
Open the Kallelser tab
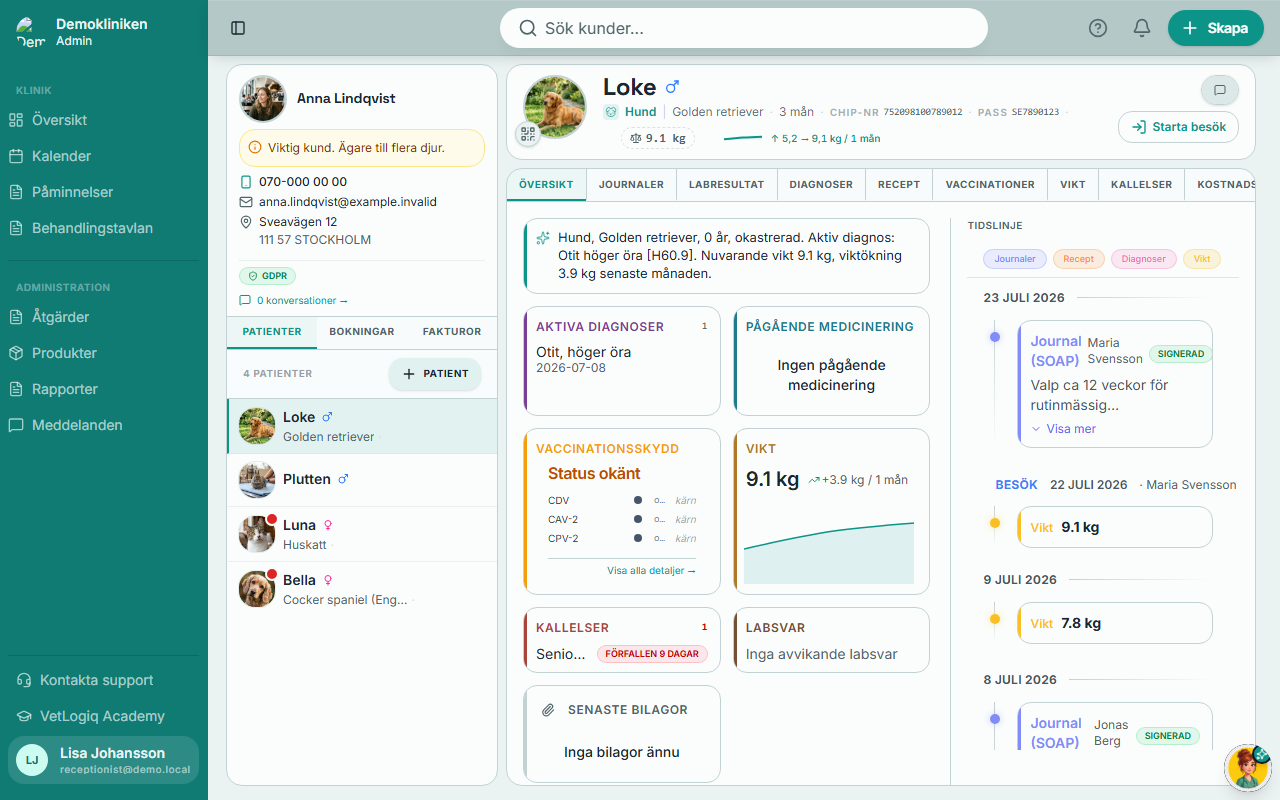coord(1141,185)
